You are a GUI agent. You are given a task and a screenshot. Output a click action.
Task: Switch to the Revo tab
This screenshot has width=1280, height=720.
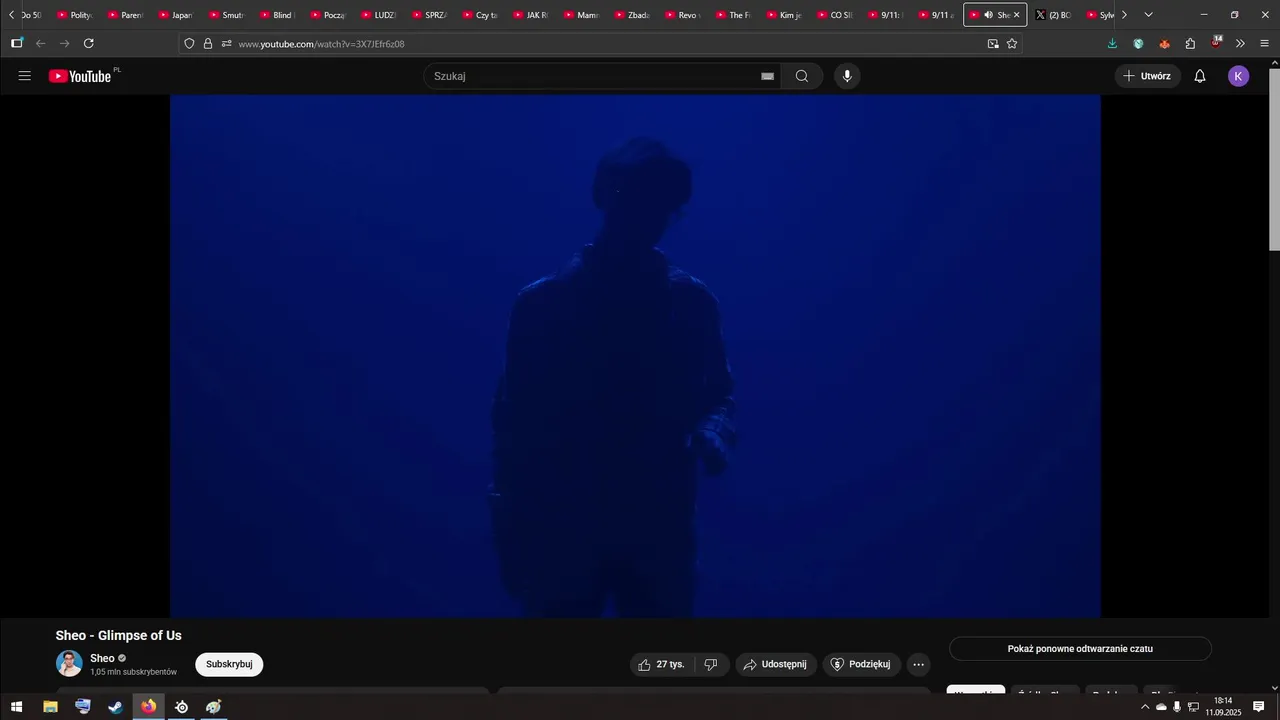(682, 15)
